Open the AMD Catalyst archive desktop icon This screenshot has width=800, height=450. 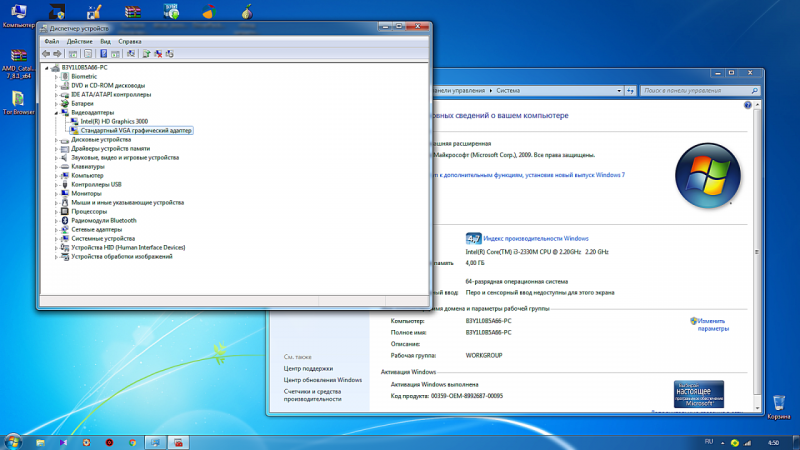coord(18,64)
